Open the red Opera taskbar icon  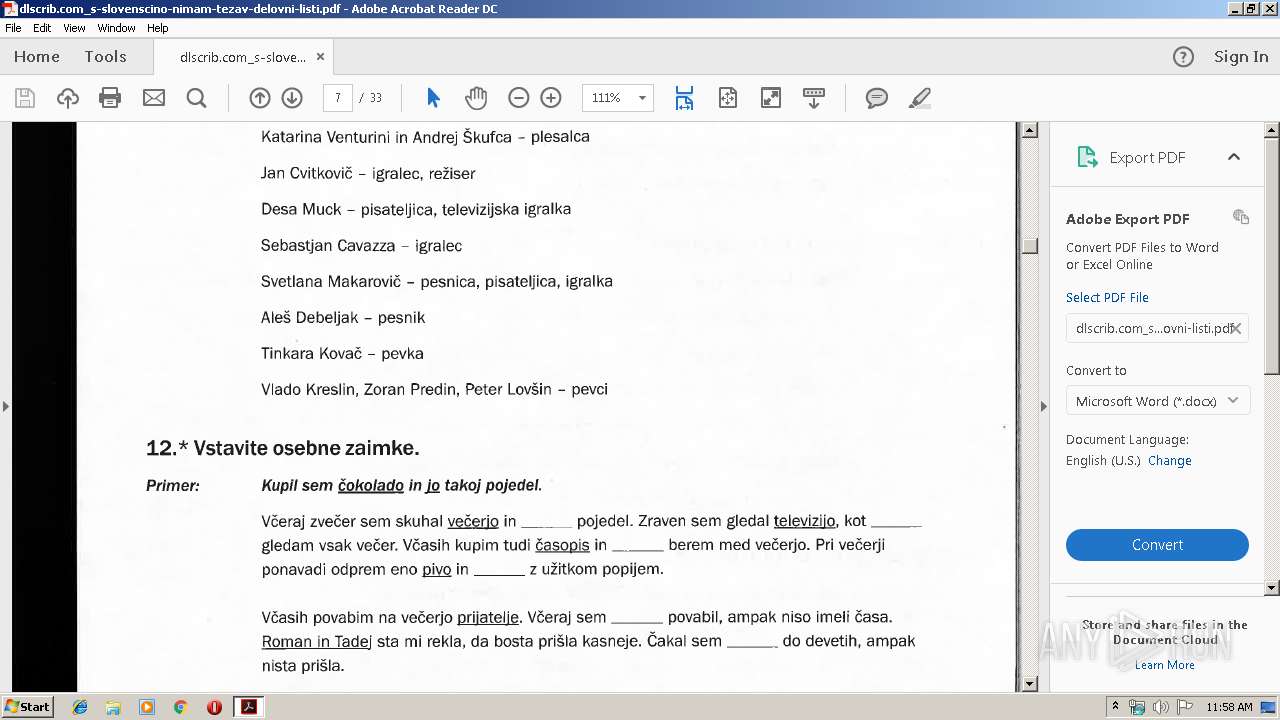point(214,707)
